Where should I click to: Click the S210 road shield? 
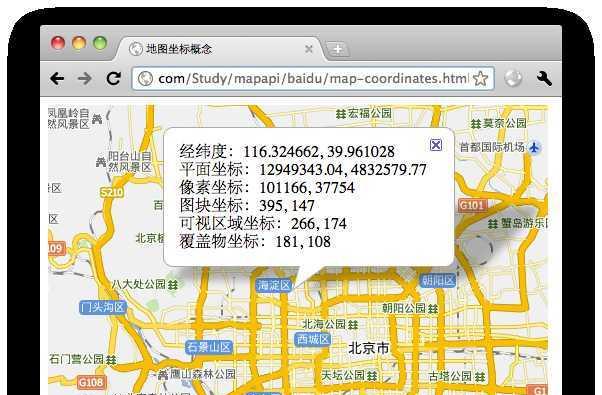111,192
